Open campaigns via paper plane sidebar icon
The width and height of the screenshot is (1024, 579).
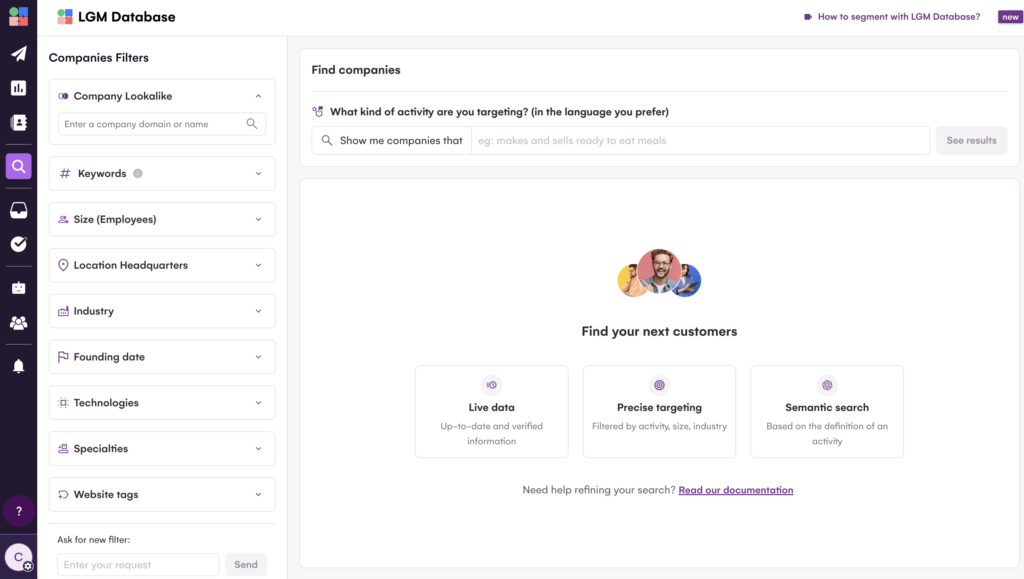[18, 54]
